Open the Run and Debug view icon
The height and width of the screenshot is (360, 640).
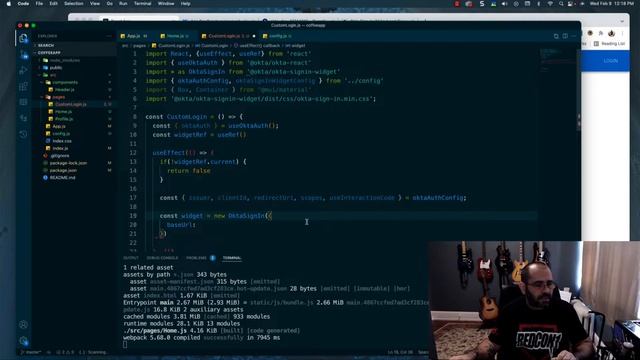click(23, 71)
